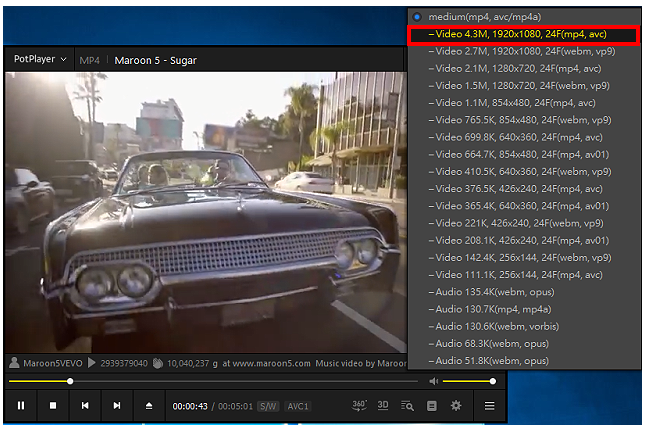Click the MP4 format label

[90, 60]
